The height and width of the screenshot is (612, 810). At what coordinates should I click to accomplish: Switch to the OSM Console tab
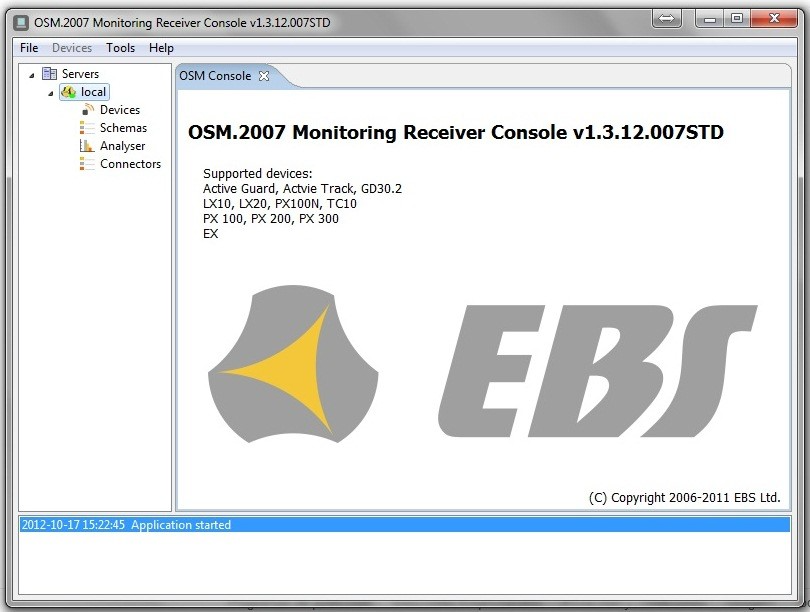click(x=215, y=76)
